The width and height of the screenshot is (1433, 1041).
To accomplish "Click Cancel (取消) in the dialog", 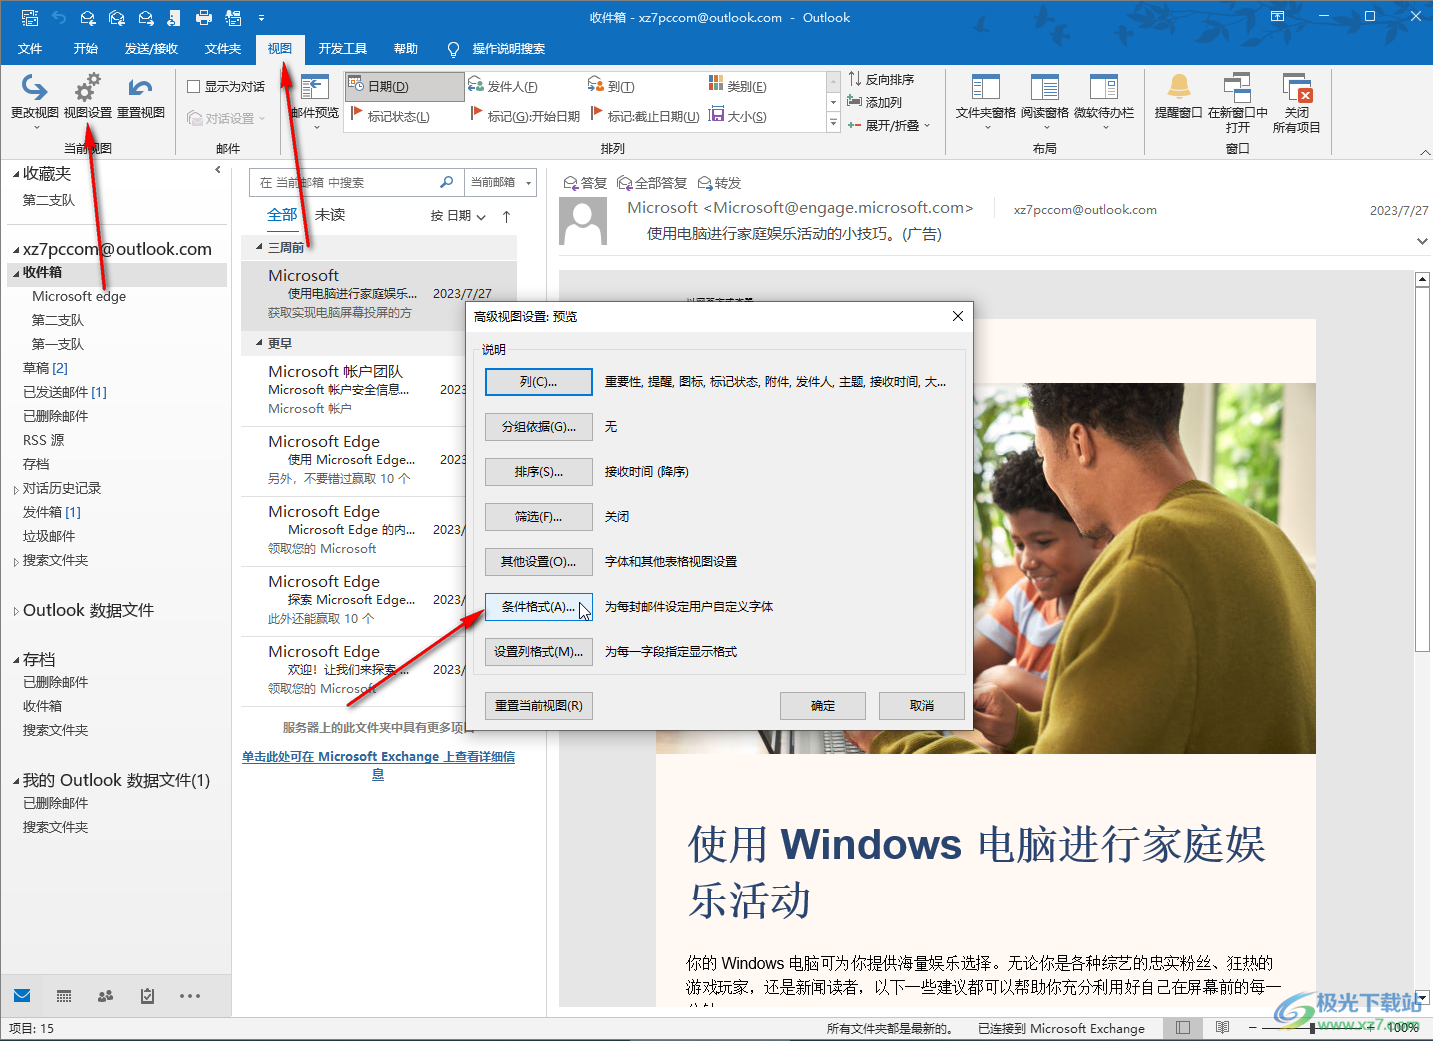I will (922, 706).
